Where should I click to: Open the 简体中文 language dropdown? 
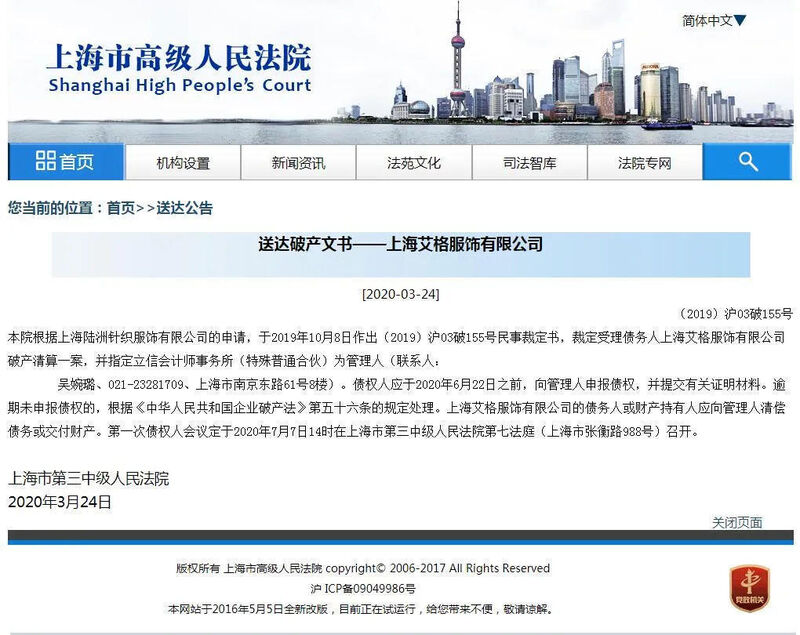click(x=714, y=20)
